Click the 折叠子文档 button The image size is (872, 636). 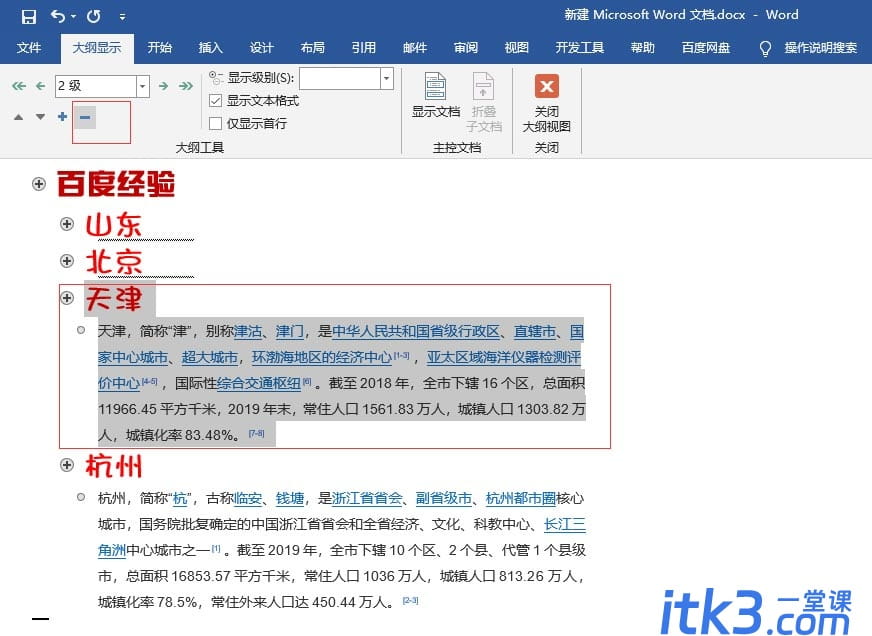click(x=483, y=102)
